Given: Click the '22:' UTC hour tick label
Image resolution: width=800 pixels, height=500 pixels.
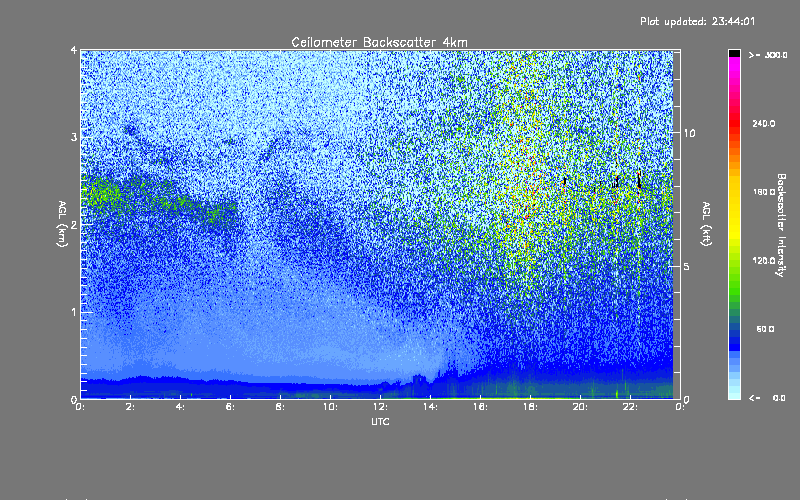Looking at the screenshot, I should click(630, 407).
